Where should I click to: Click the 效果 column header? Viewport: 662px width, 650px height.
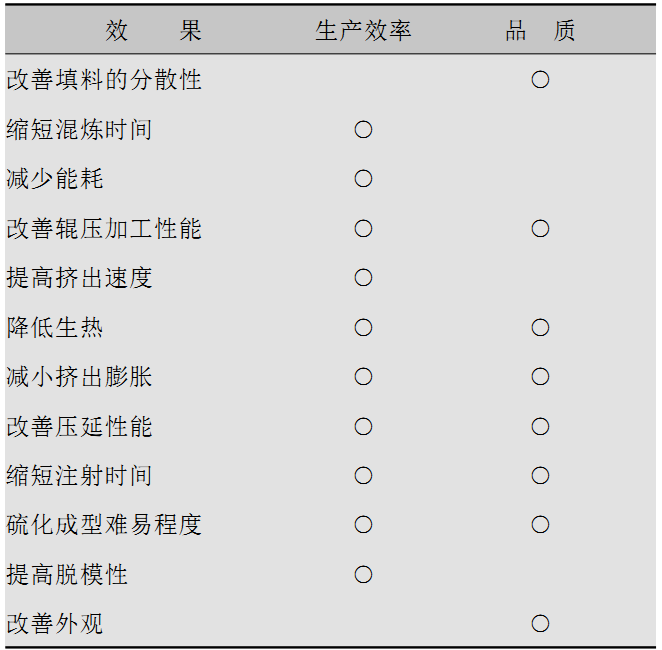click(153, 30)
